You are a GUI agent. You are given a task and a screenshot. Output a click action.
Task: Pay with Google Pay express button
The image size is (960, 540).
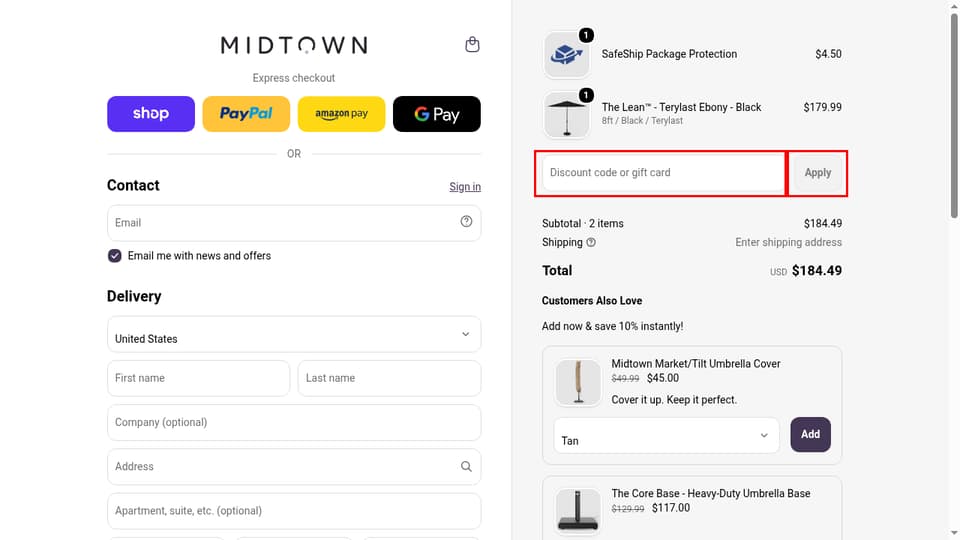click(x=437, y=114)
